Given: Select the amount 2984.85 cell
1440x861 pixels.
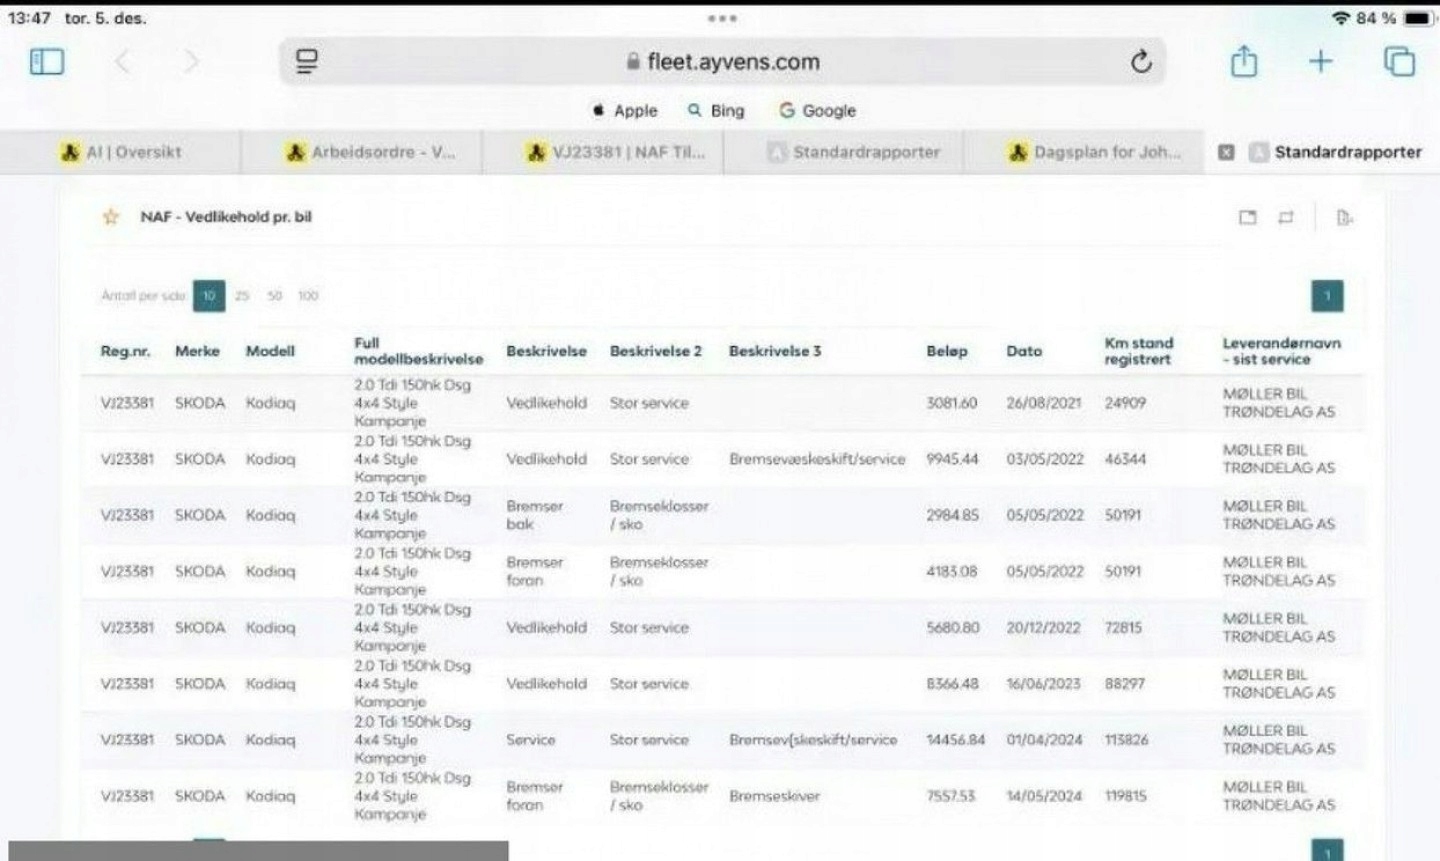Looking at the screenshot, I should coord(953,515).
